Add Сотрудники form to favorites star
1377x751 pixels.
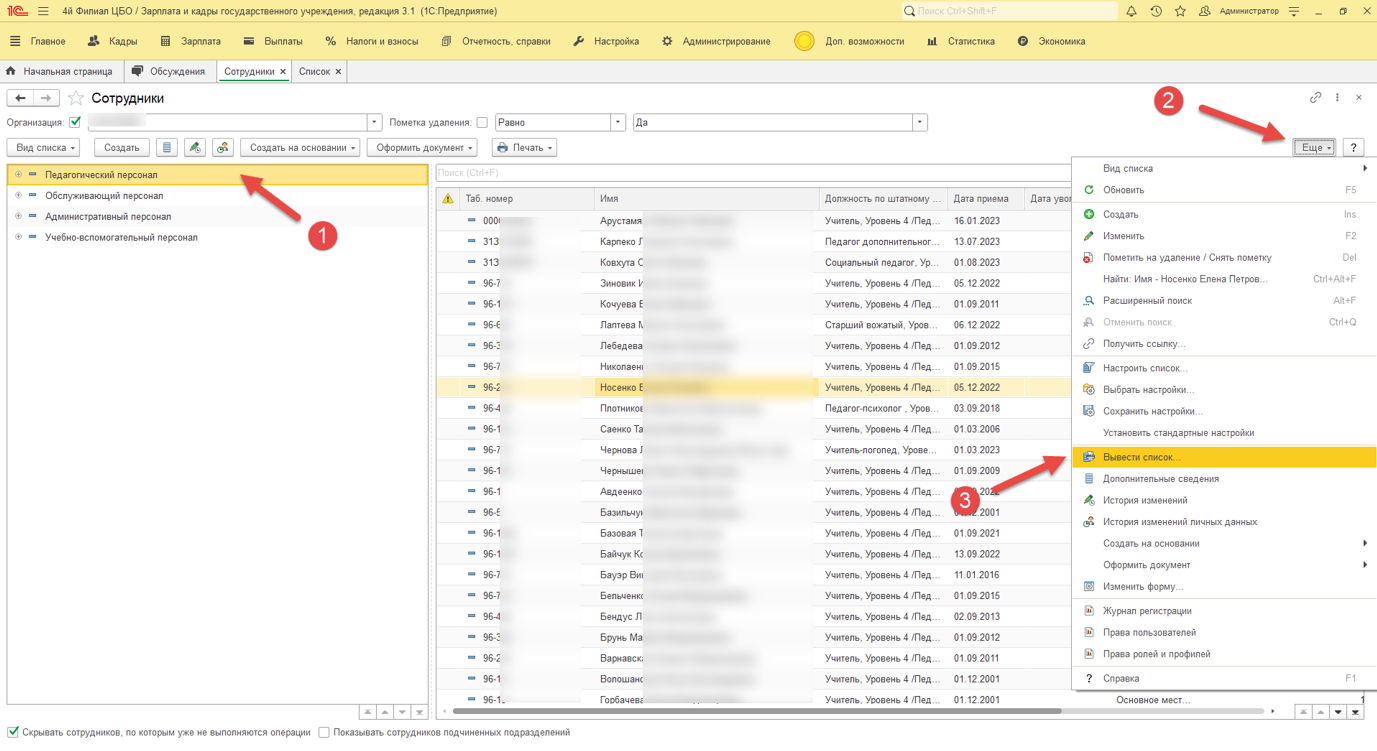point(76,98)
